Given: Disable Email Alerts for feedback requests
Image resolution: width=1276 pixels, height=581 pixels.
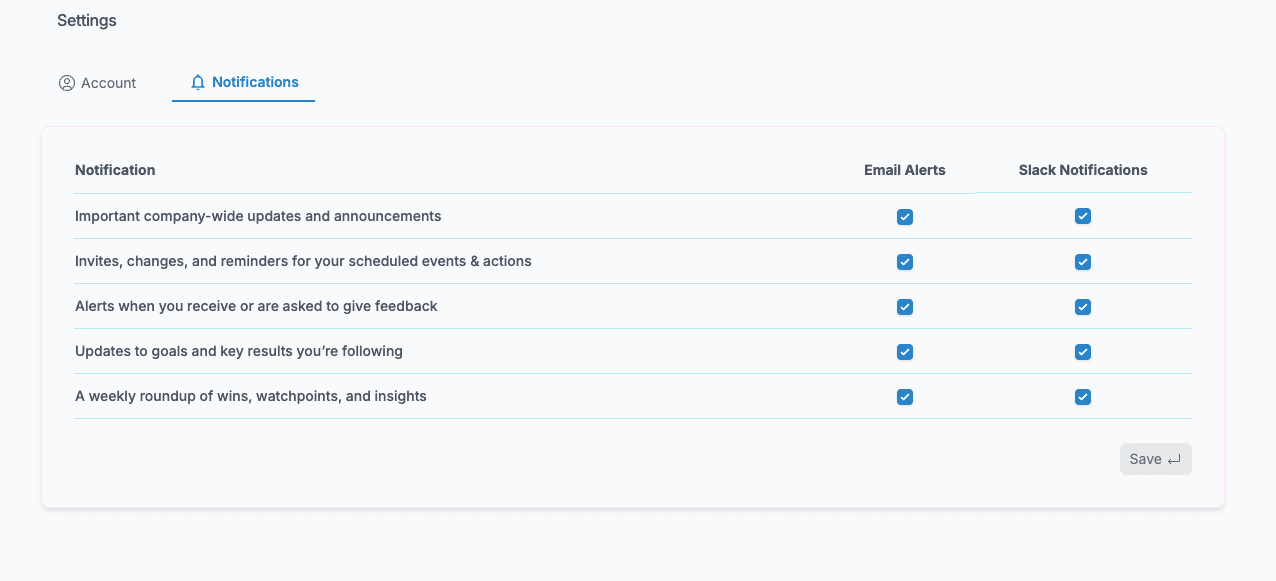Looking at the screenshot, I should click(905, 307).
